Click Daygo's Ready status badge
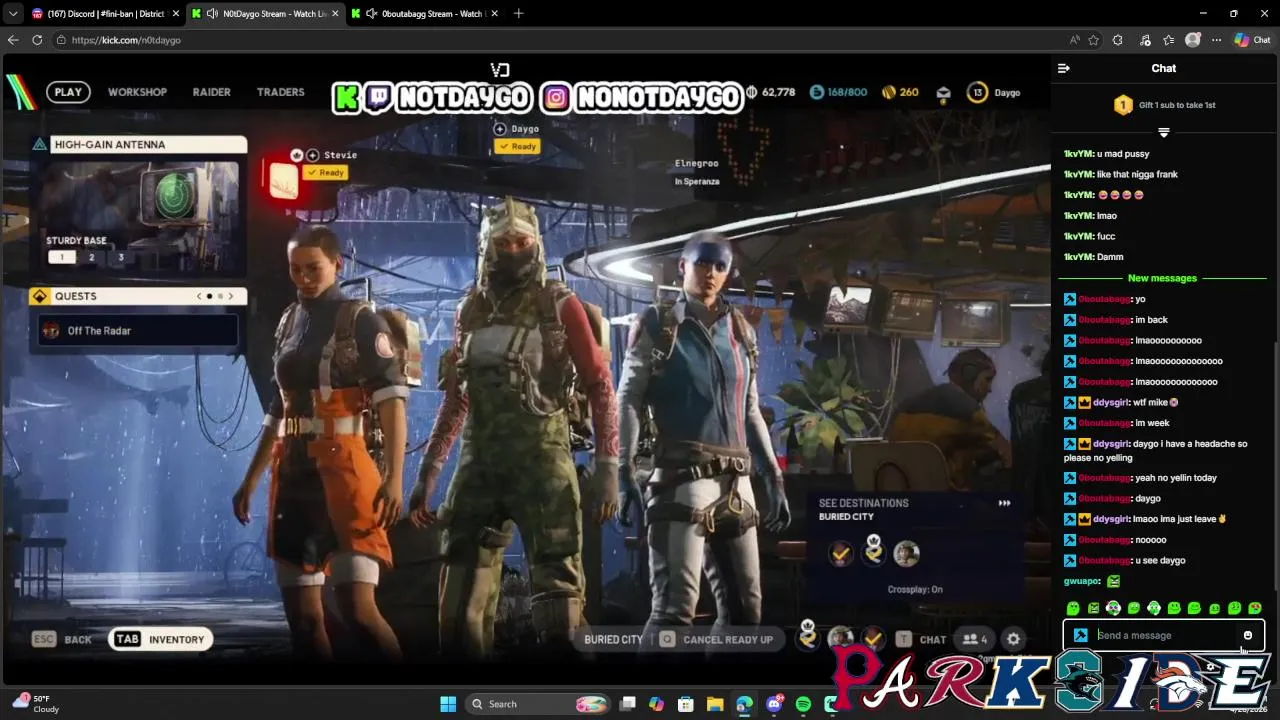The height and width of the screenshot is (720, 1280). coord(517,146)
